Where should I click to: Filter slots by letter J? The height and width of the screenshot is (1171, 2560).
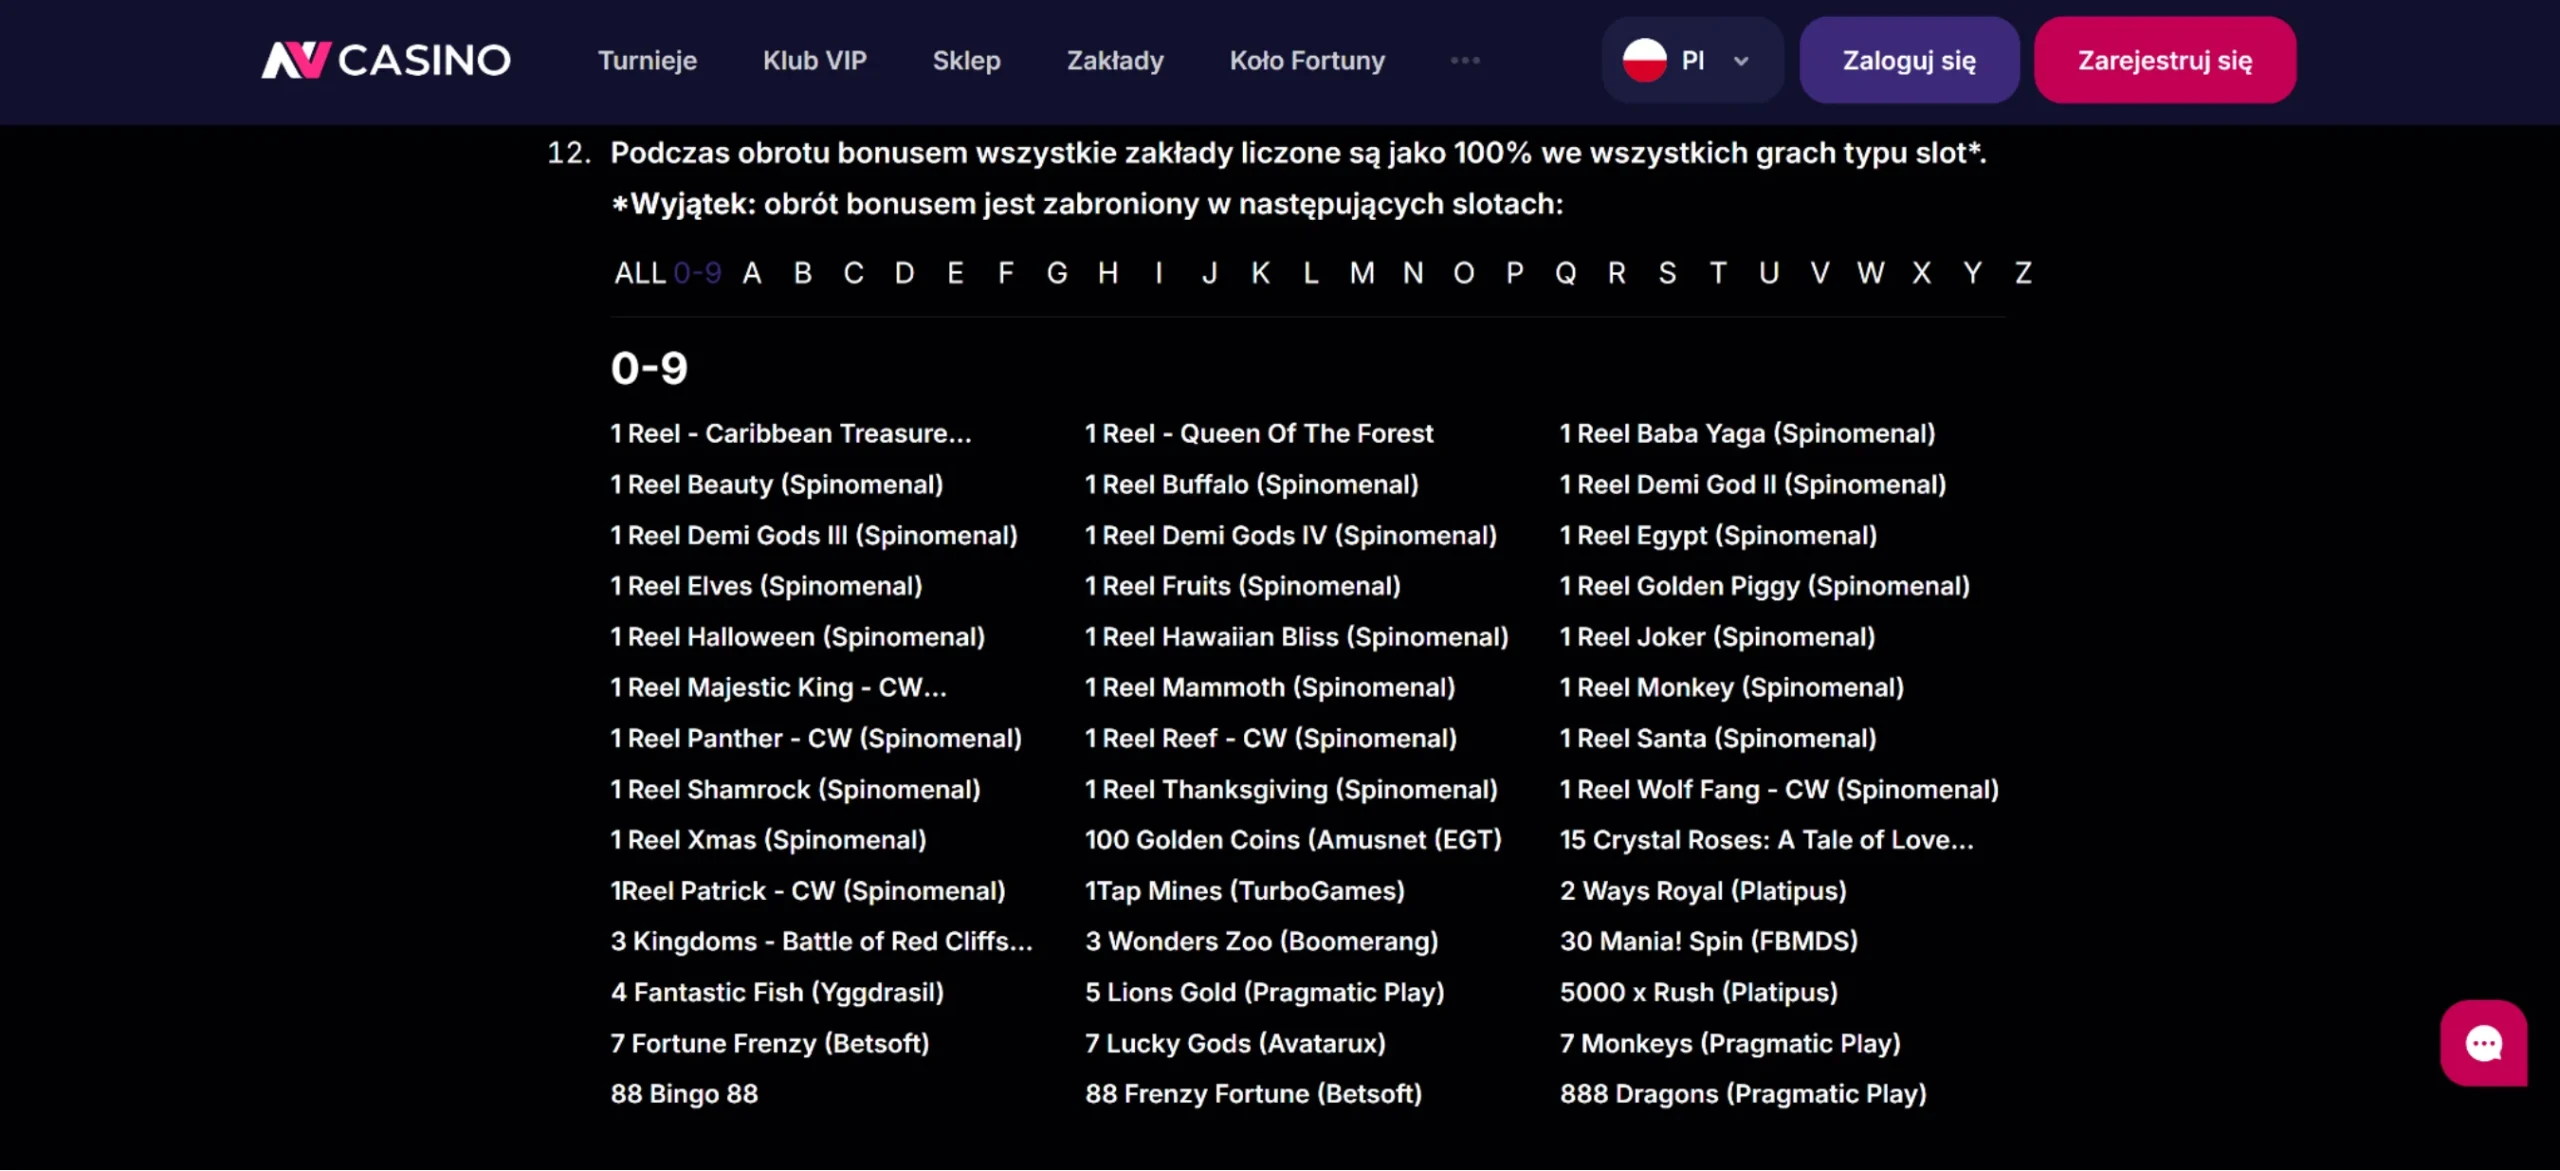pos(1210,273)
